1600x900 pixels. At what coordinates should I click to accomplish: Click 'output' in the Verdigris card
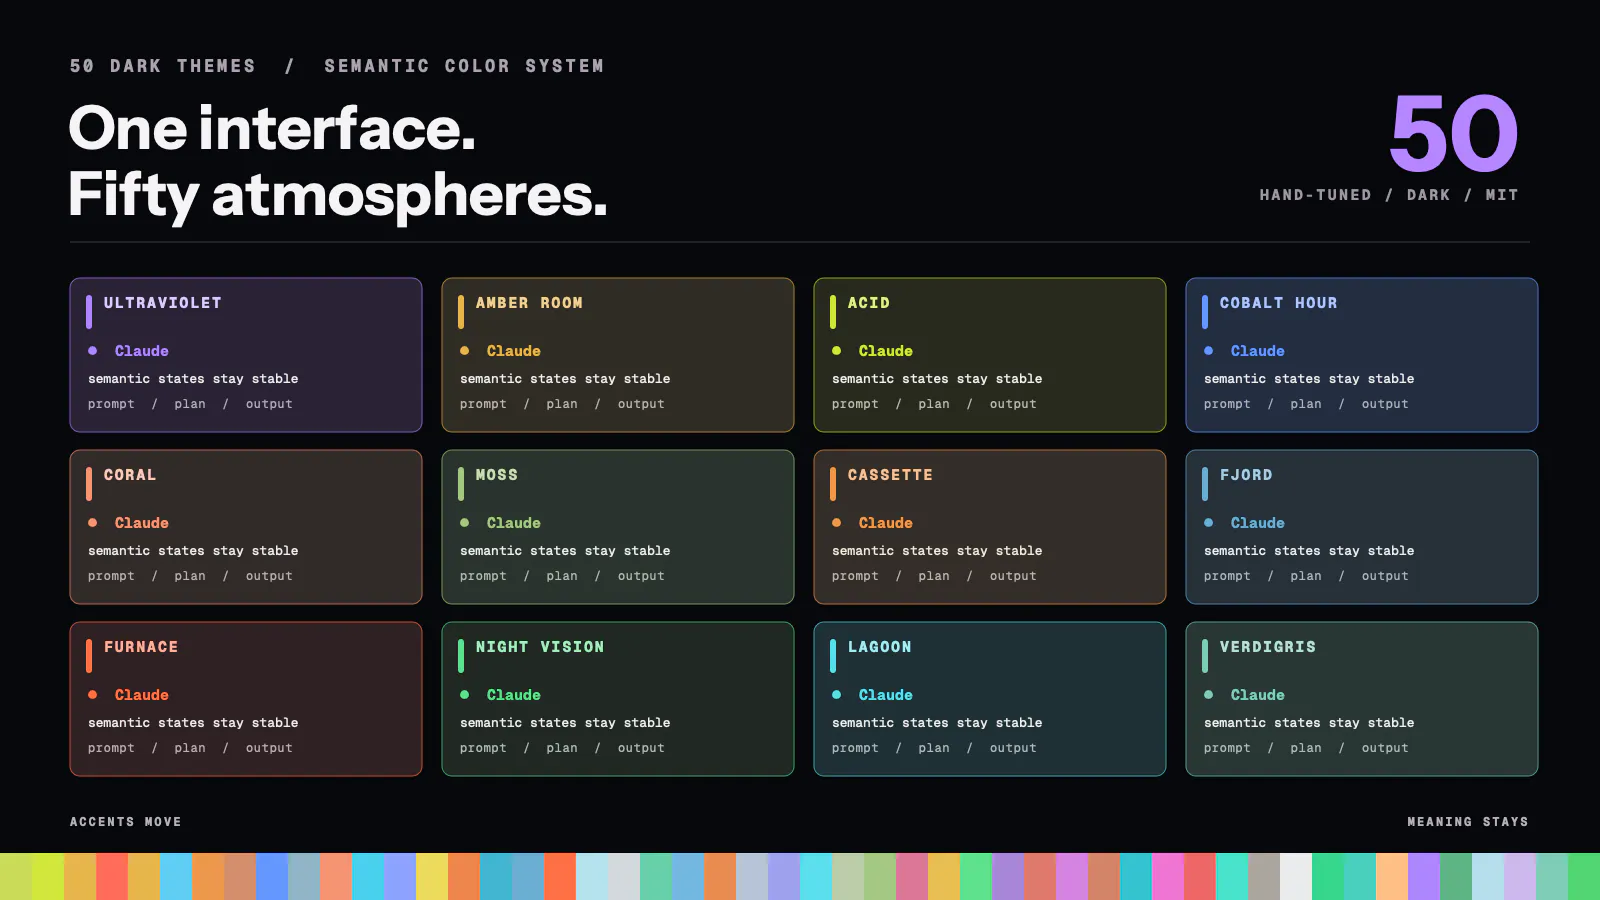pyautogui.click(x=1385, y=748)
